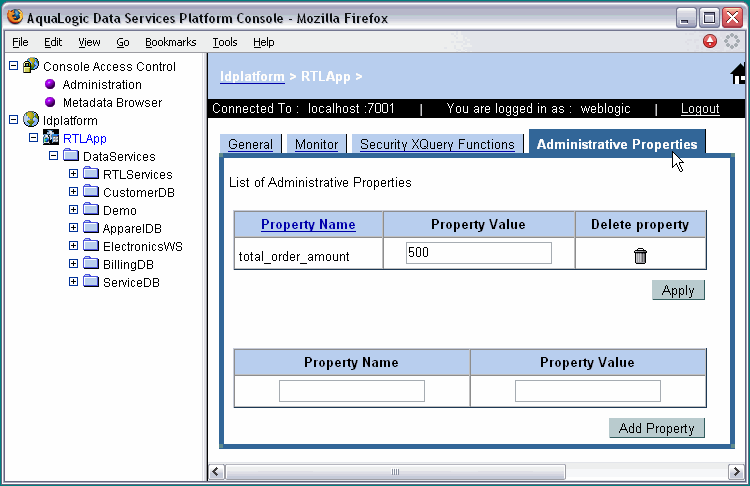This screenshot has width=750, height=486.
Task: Switch to the Monitor tab
Action: point(316,144)
